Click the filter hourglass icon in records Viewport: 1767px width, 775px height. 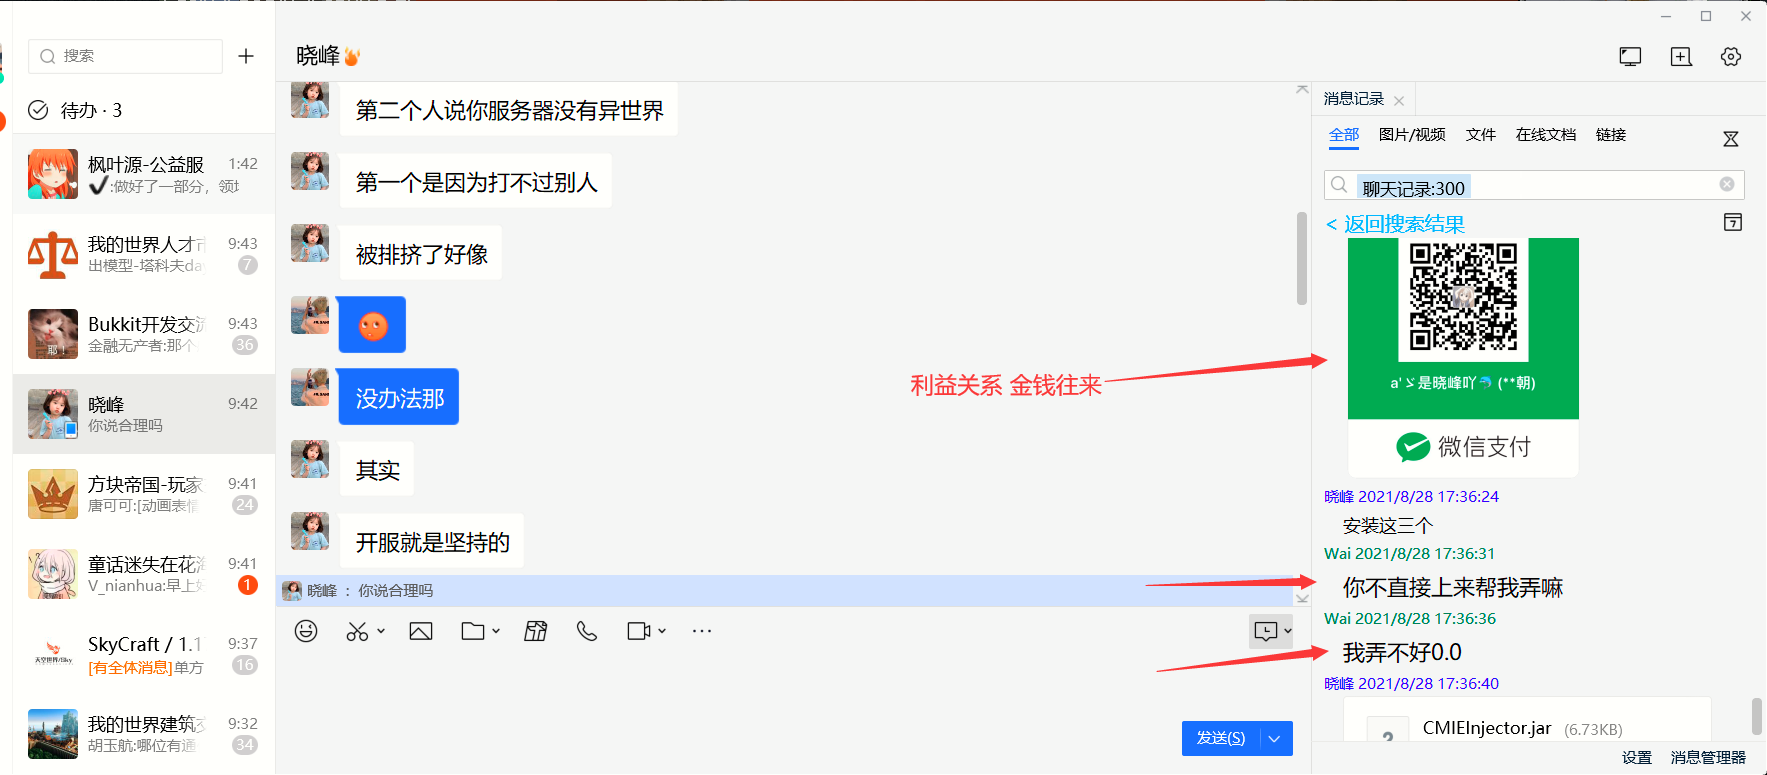coord(1731,139)
